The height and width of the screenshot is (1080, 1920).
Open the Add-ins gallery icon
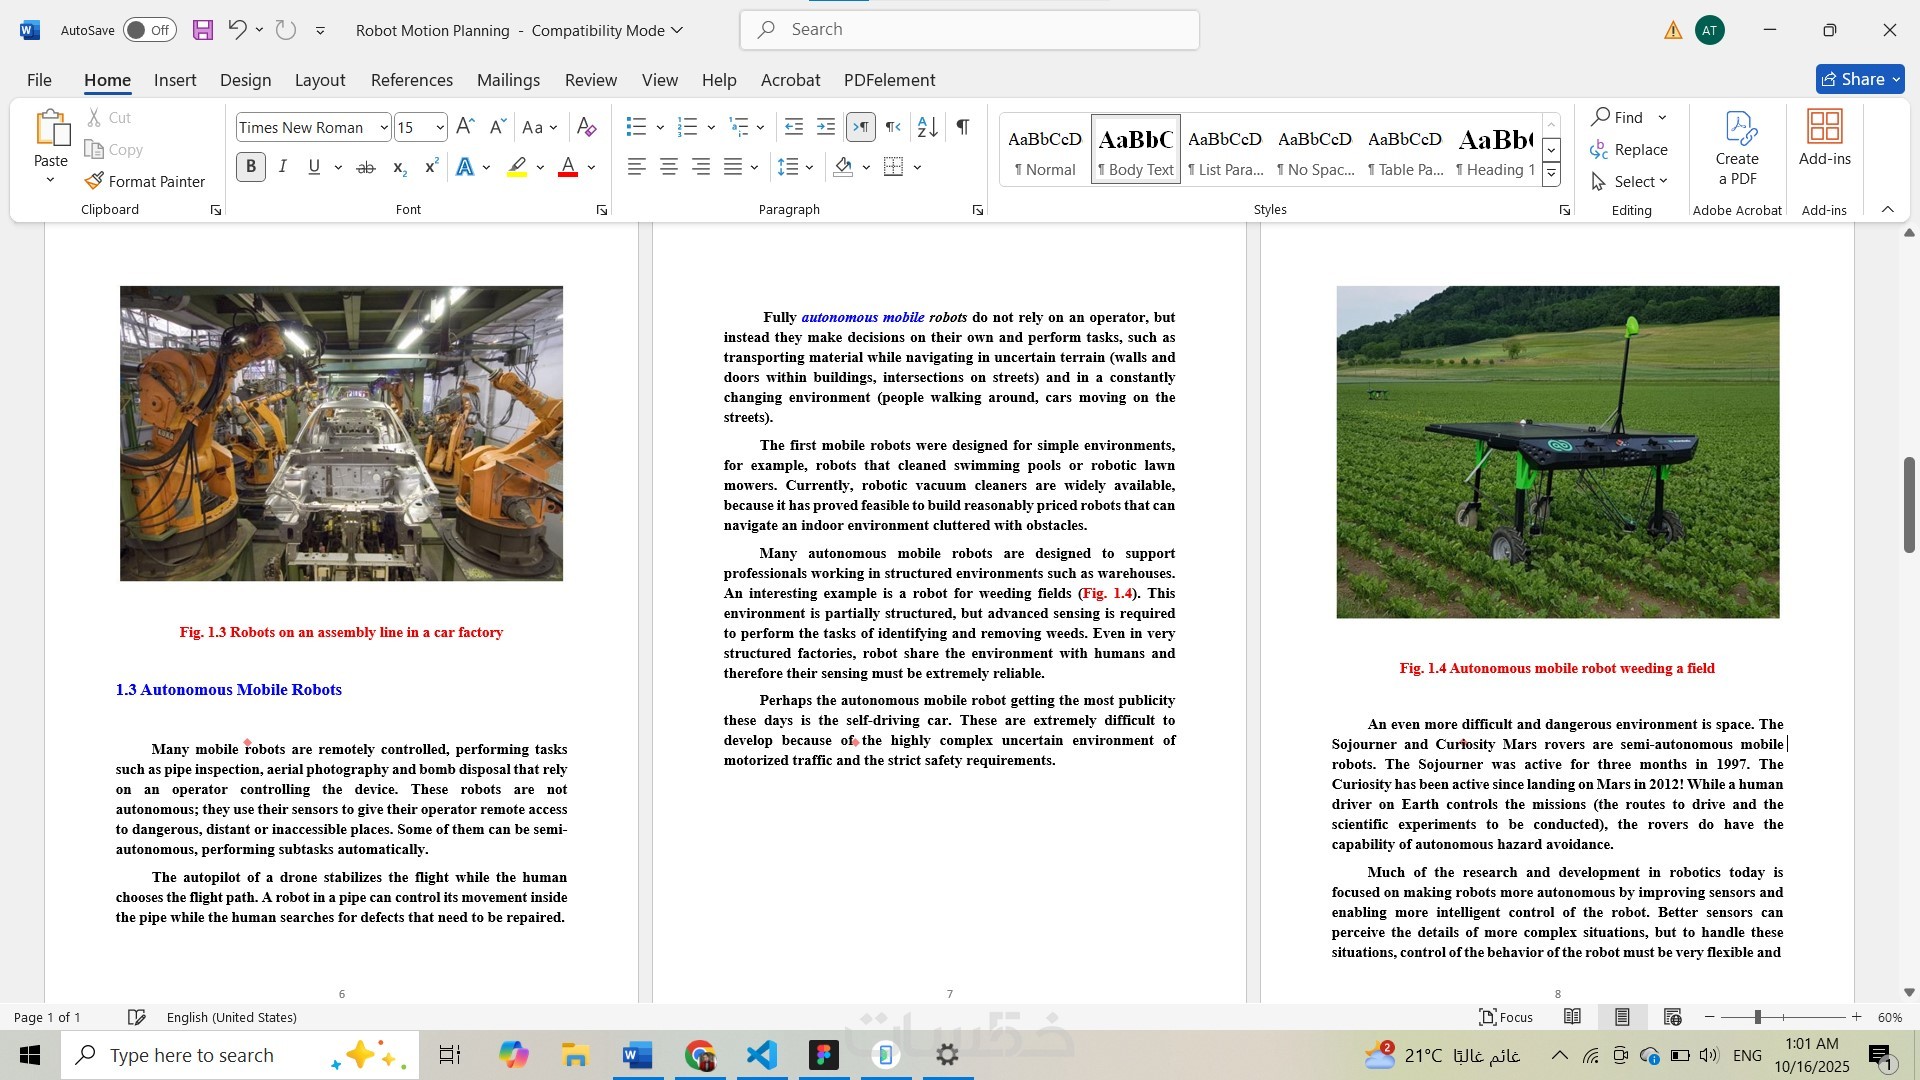point(1824,138)
